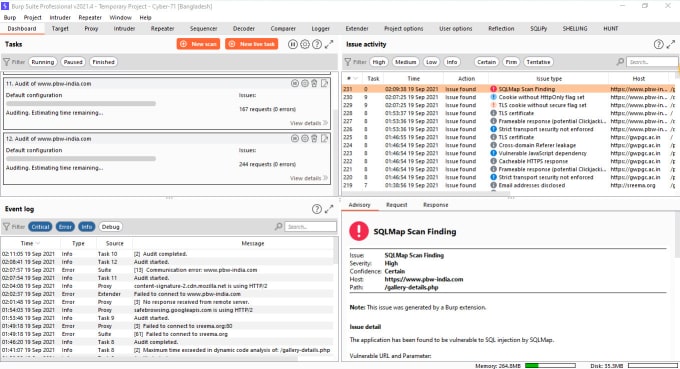
Task: Switch to the Proxy tab
Action: (91, 29)
